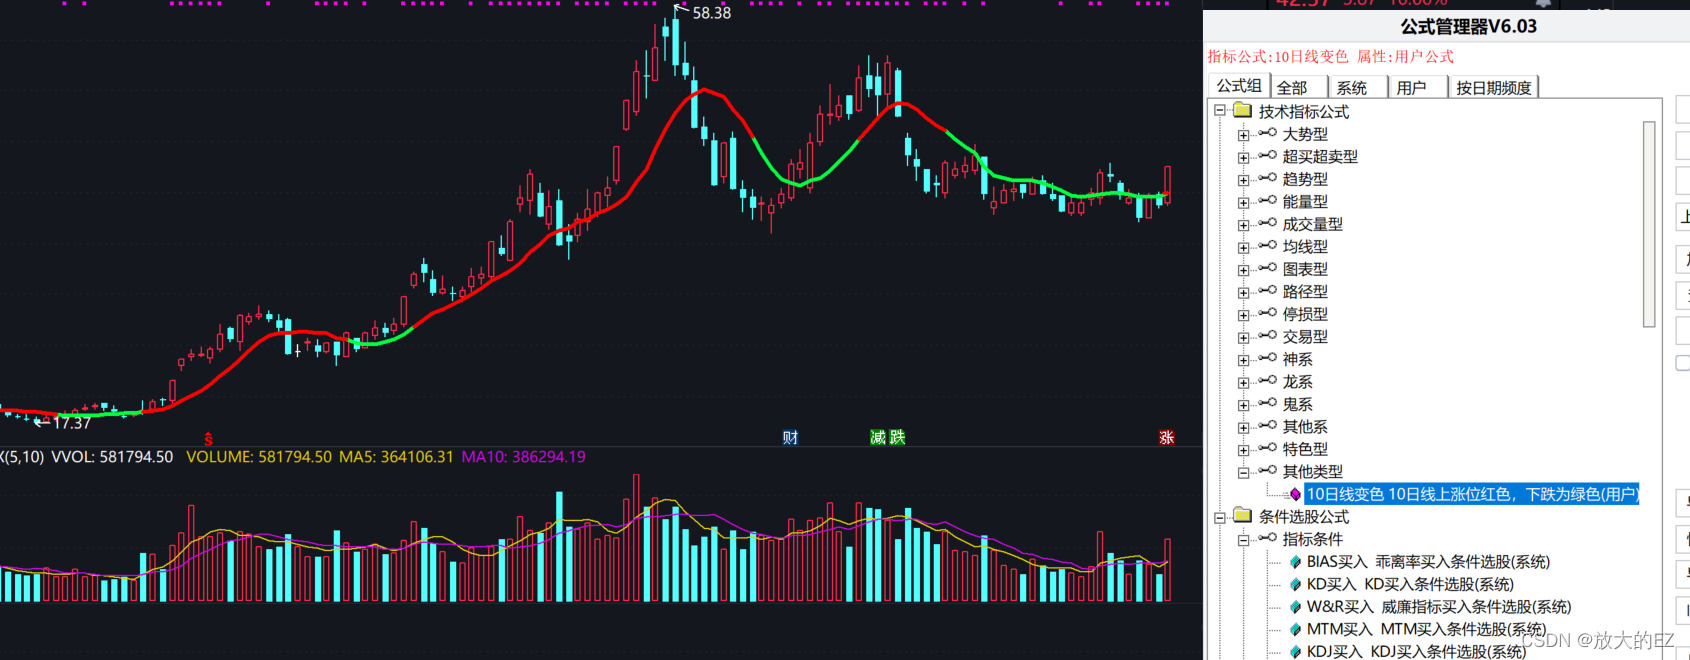Screen dimensions: 1690x660
Task: Expand the 均线型 tree node
Action: point(1243,247)
